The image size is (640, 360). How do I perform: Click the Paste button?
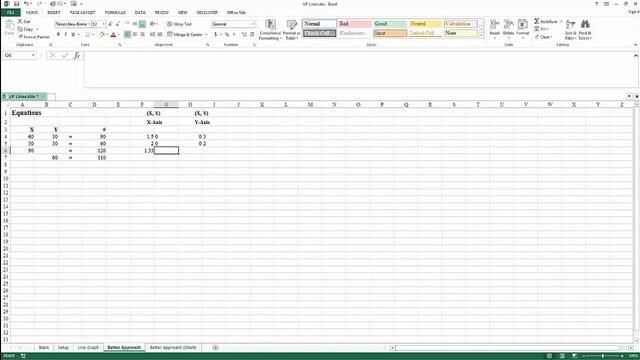click(9, 29)
